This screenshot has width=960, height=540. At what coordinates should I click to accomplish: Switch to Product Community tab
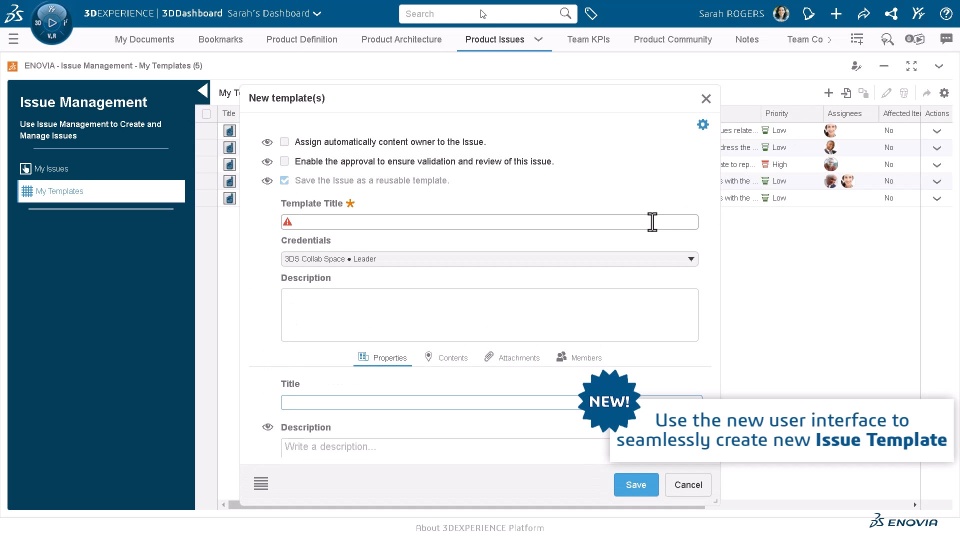(x=672, y=39)
